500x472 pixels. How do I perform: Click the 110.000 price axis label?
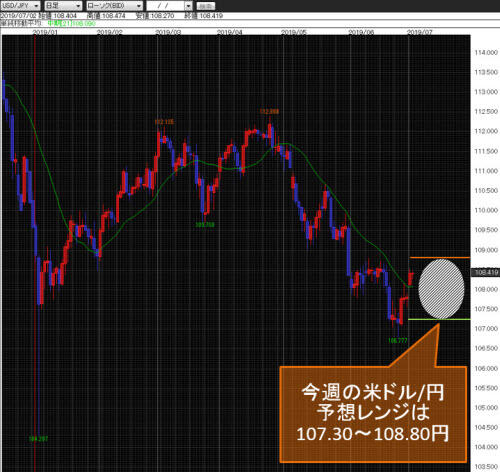coord(486,210)
